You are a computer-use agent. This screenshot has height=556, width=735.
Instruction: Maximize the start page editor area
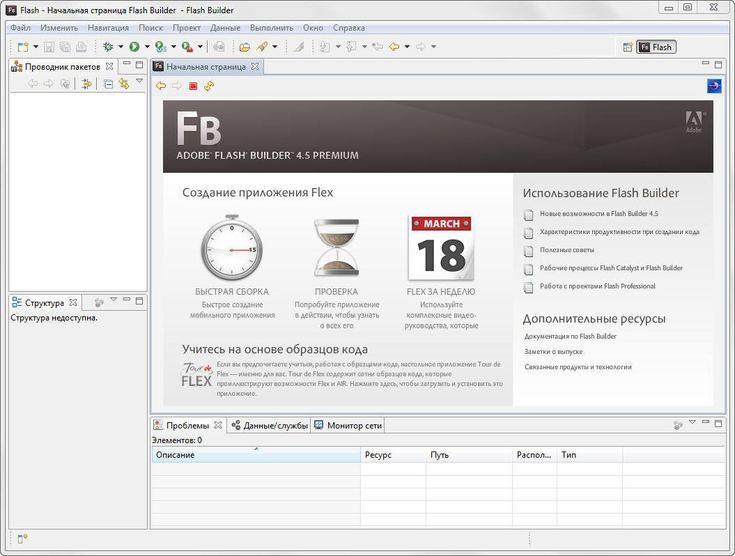pos(718,65)
